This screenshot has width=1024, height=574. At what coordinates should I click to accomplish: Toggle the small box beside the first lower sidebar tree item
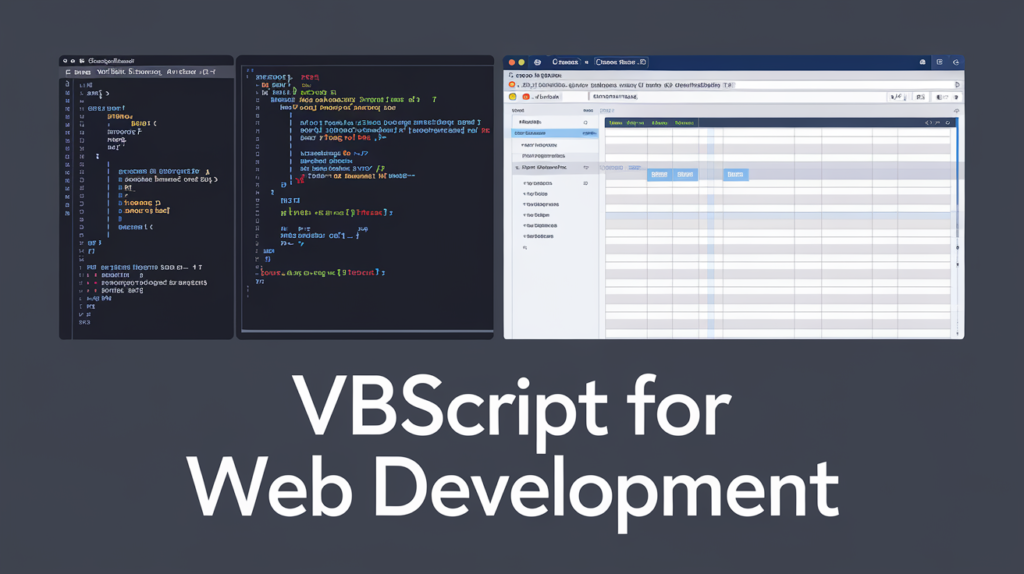585,184
